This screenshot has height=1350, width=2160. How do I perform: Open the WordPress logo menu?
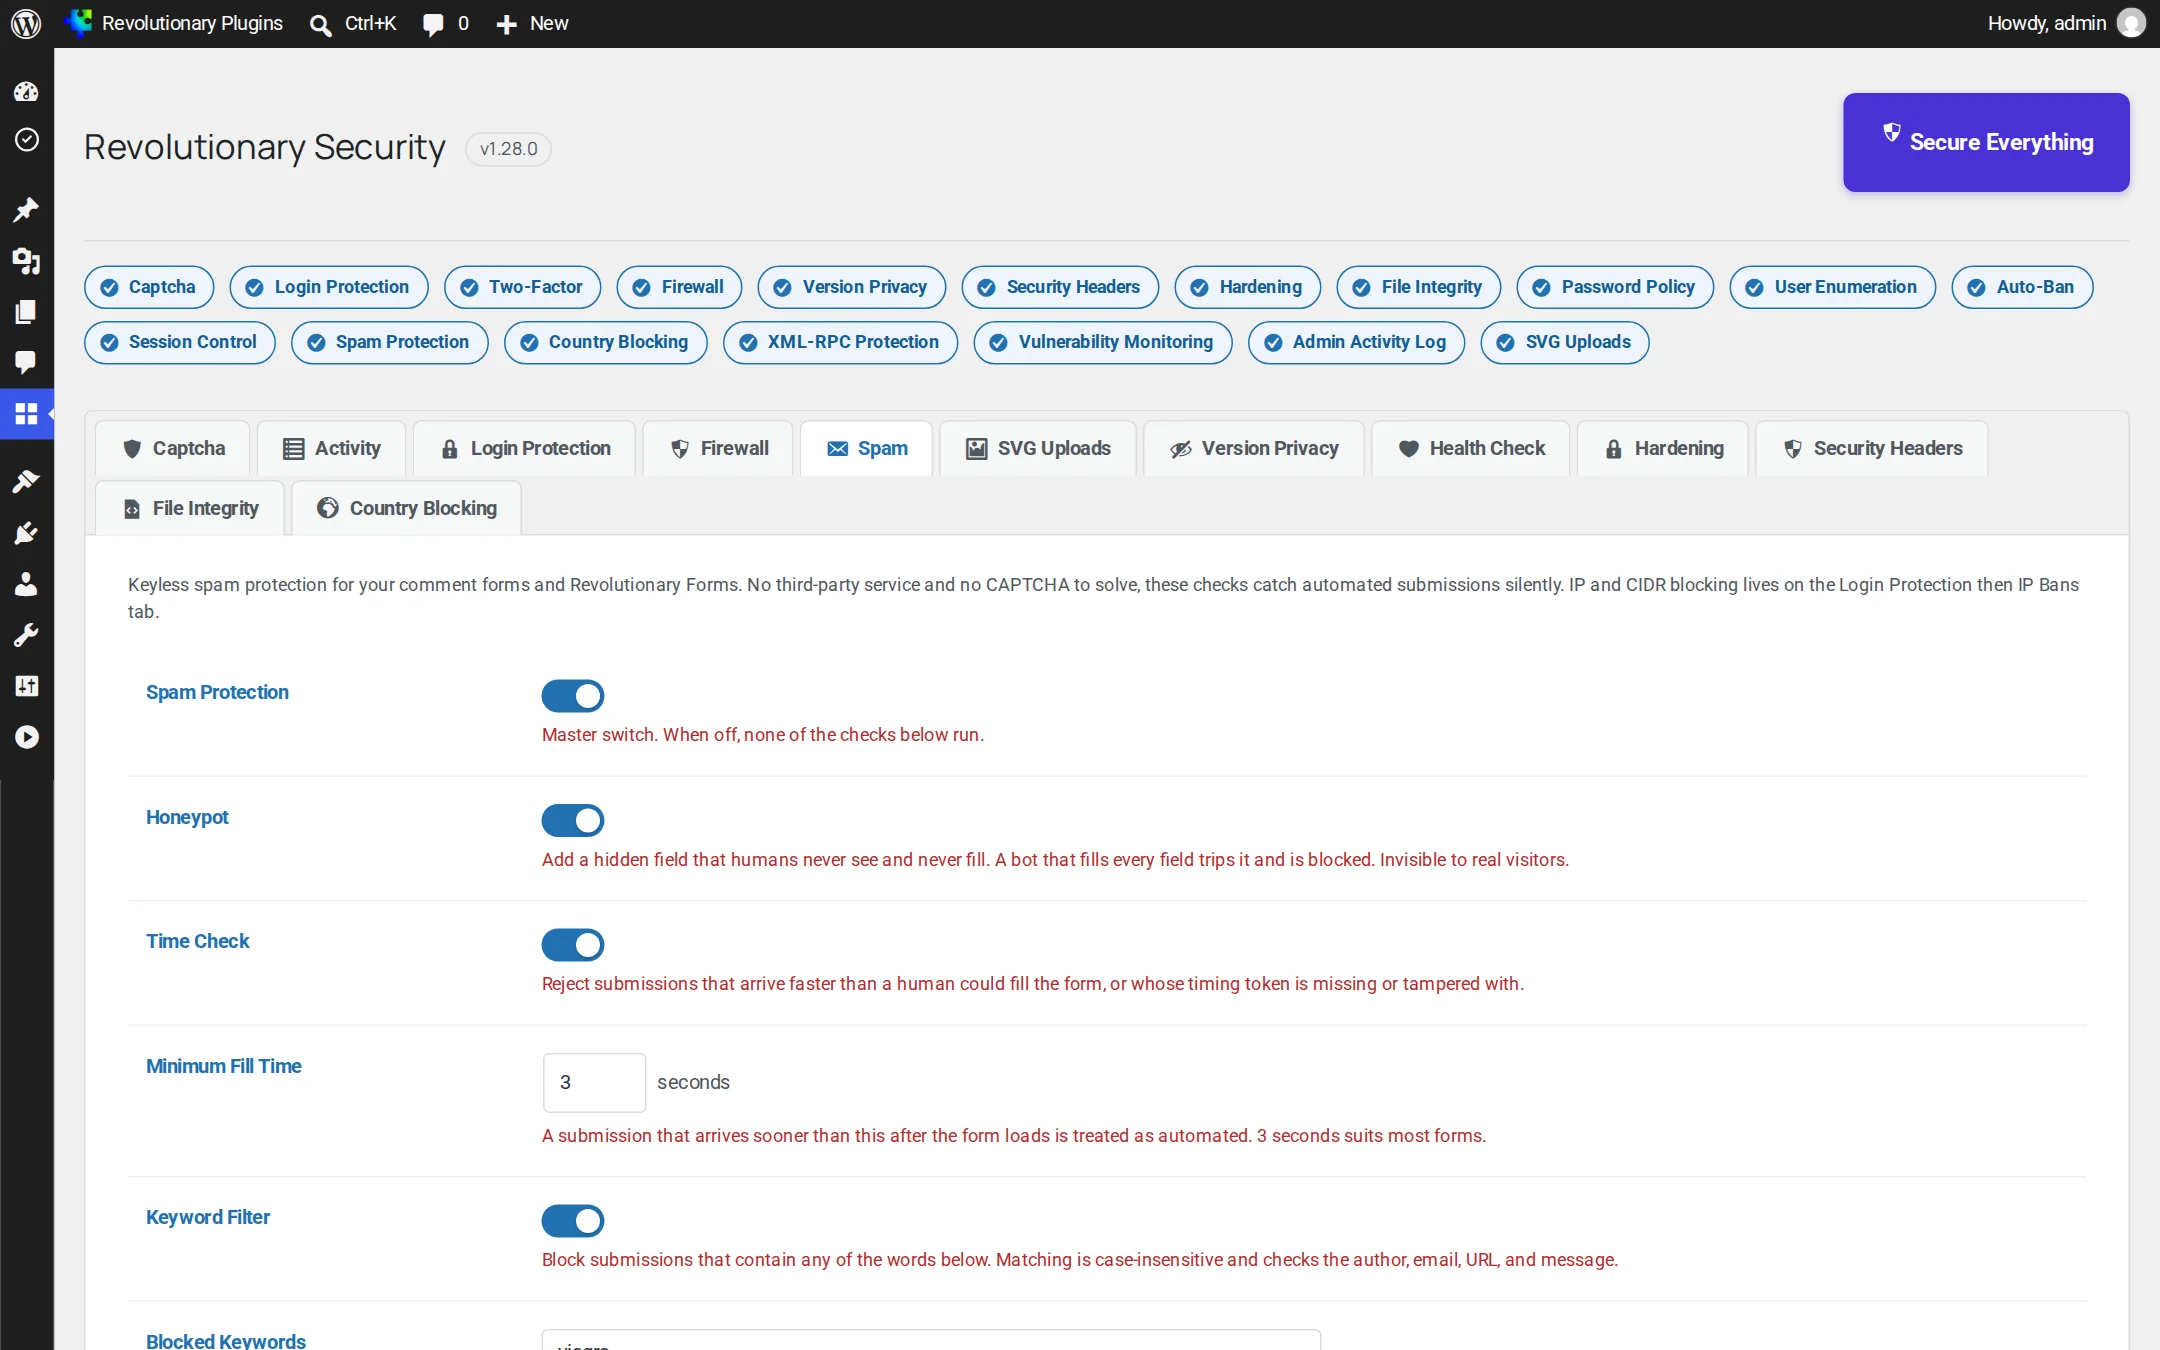point(26,23)
